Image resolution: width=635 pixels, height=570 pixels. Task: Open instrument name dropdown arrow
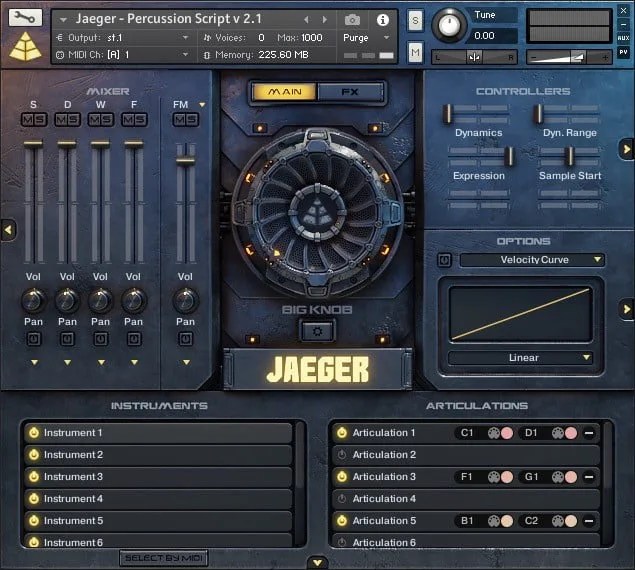click(x=63, y=19)
